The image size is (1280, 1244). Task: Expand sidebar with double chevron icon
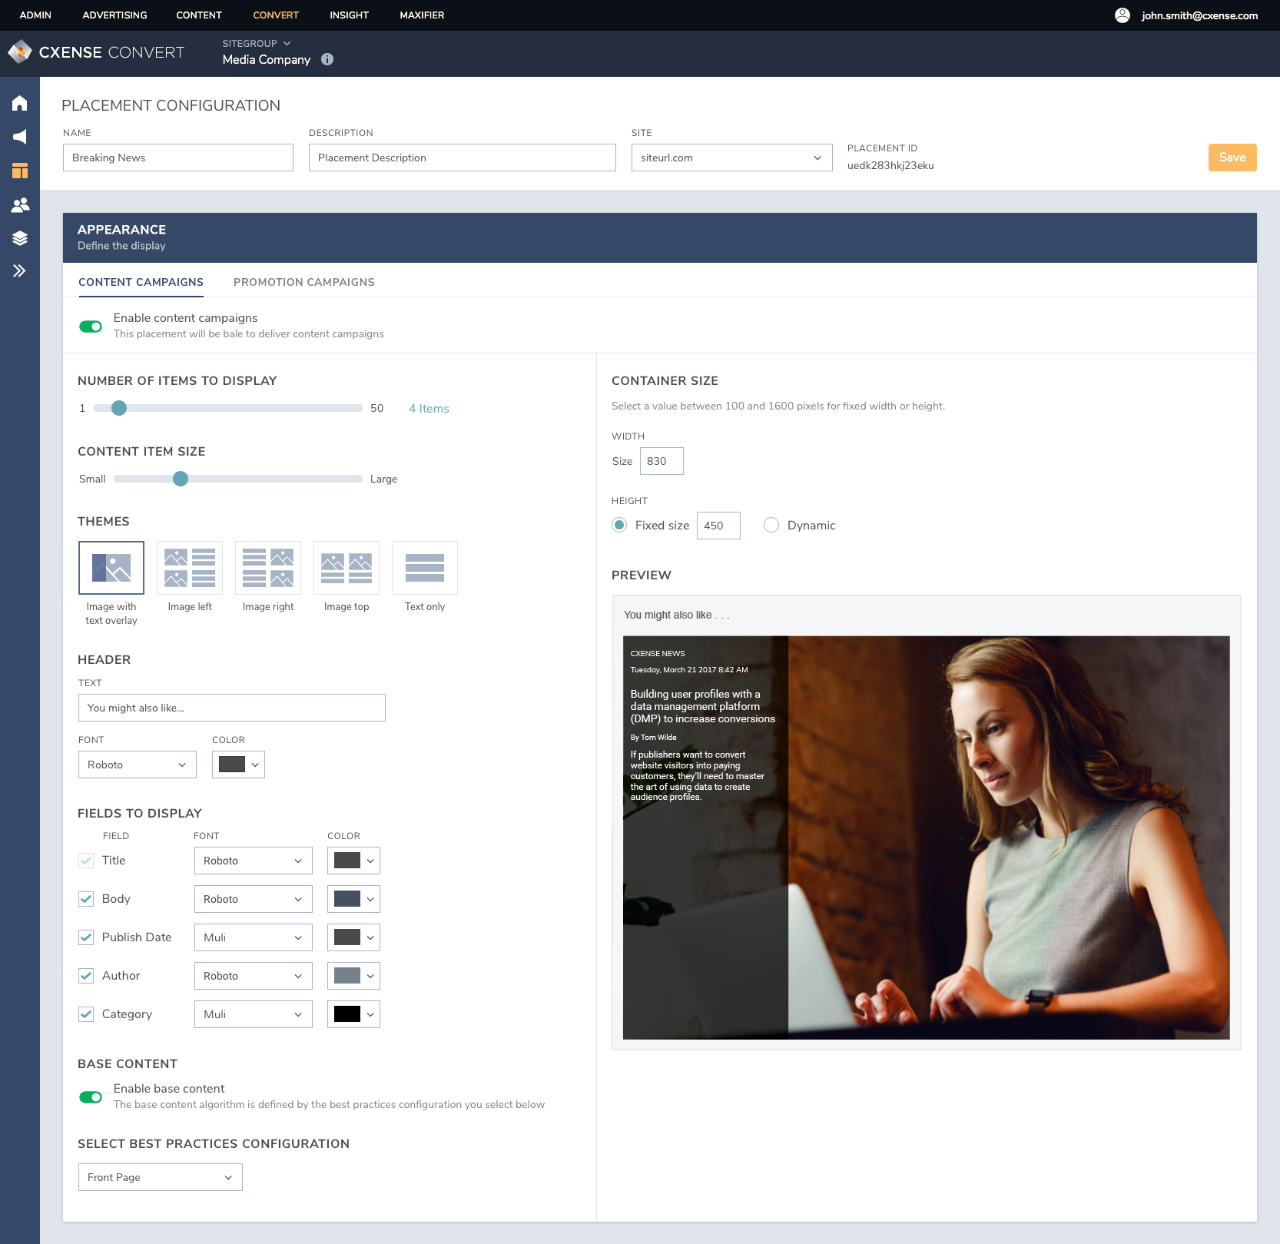[19, 271]
